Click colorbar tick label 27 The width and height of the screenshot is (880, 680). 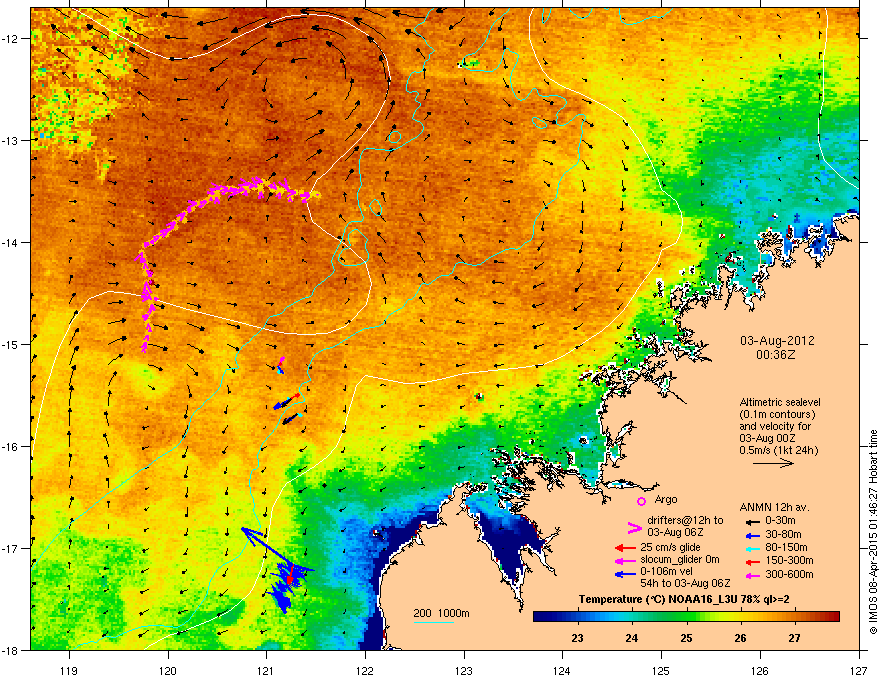[x=794, y=638]
